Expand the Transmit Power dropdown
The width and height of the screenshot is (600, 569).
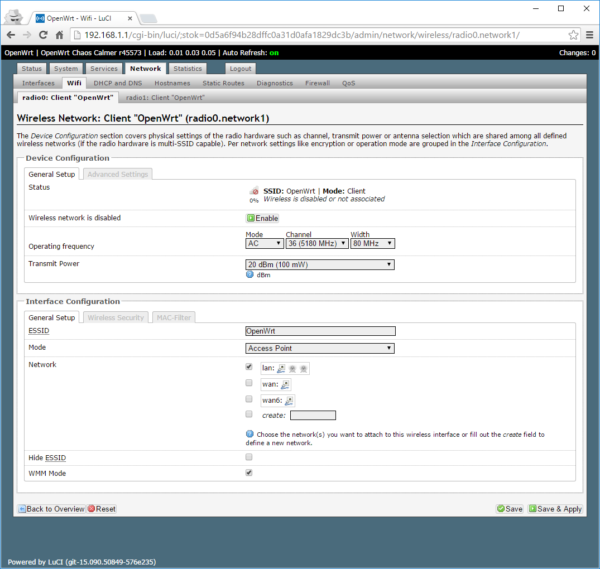(x=319, y=264)
